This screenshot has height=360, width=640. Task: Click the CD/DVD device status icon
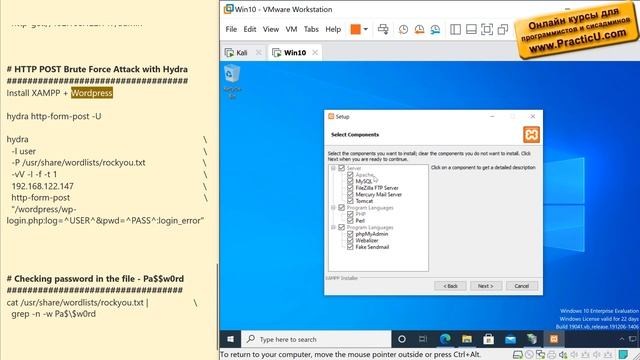pos(529,355)
